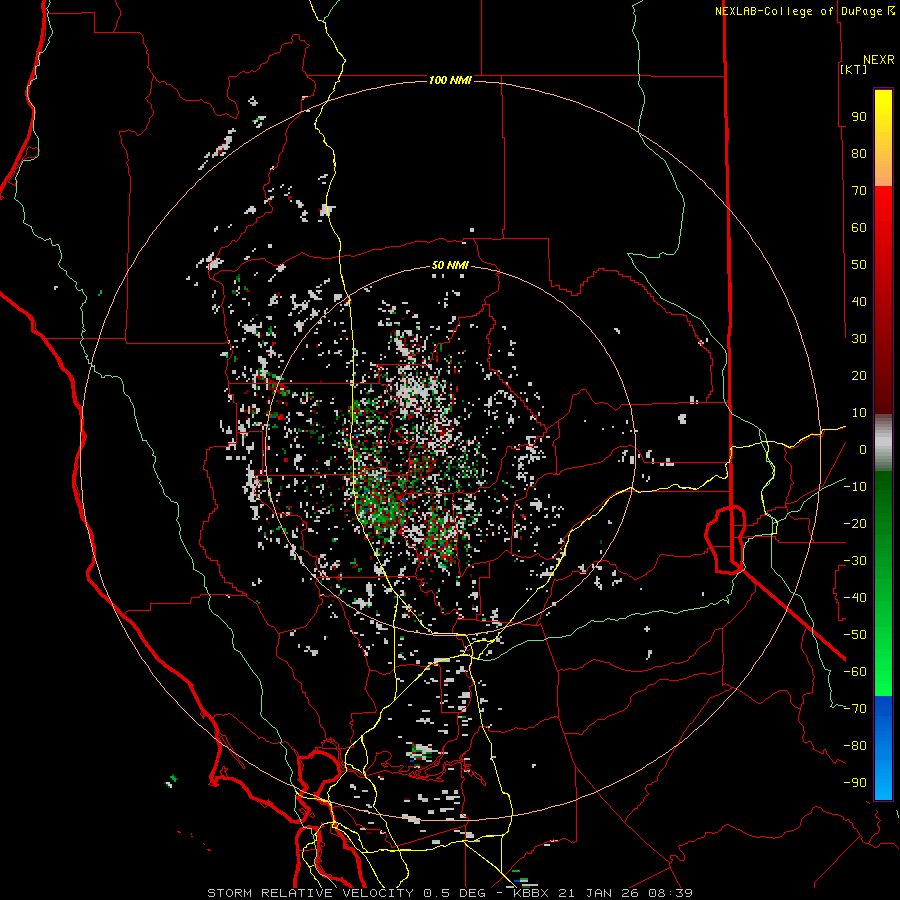The width and height of the screenshot is (900, 900).
Task: Click the 40 value on velocity scale
Action: 859,301
